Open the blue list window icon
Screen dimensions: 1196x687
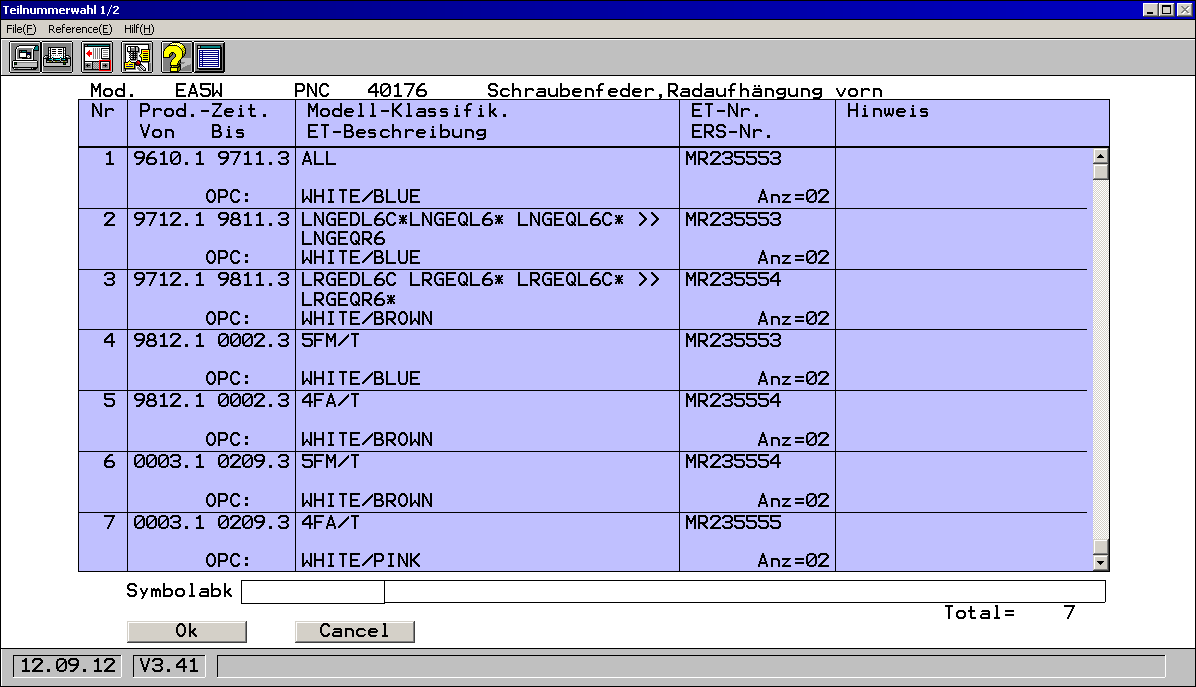[208, 56]
